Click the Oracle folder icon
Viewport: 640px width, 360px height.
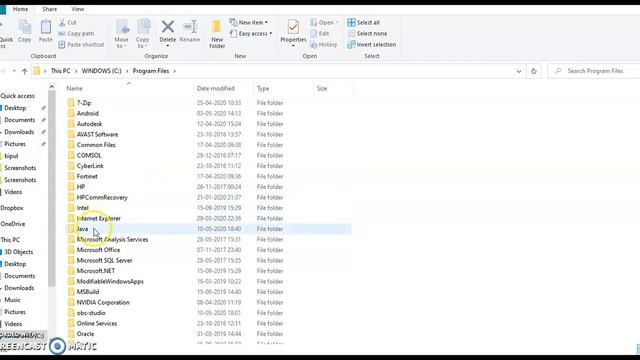click(x=71, y=334)
